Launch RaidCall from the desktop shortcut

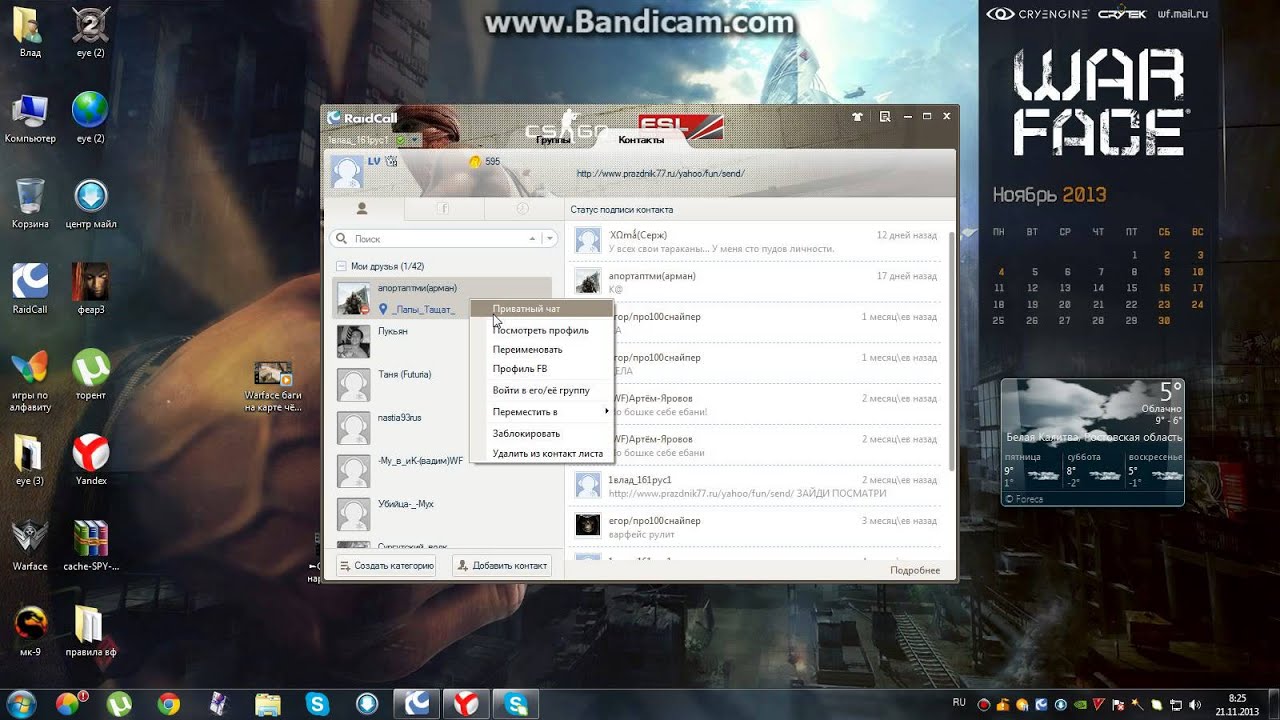30,288
